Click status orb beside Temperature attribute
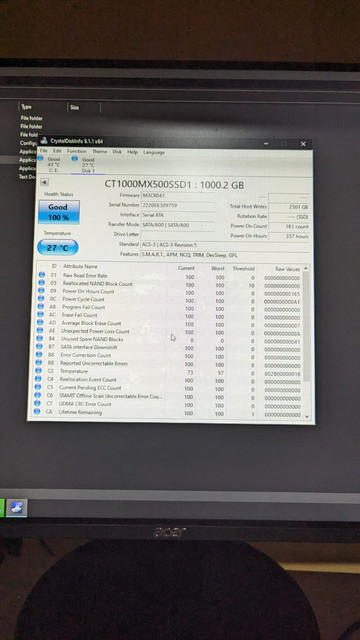 tap(39, 371)
